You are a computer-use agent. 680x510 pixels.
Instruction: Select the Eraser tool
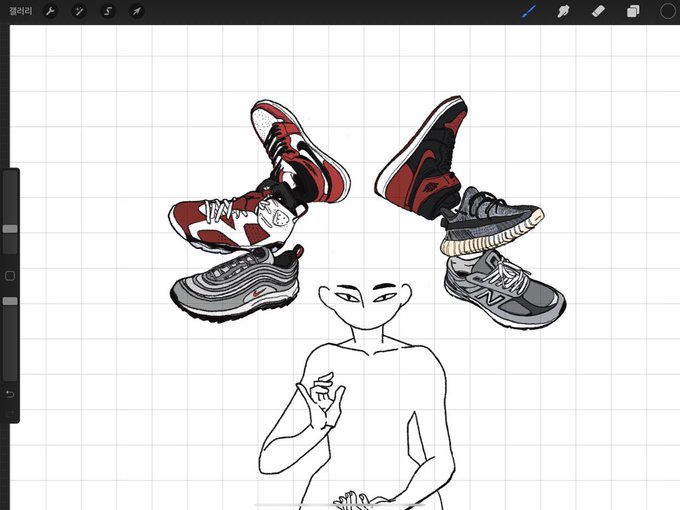598,11
